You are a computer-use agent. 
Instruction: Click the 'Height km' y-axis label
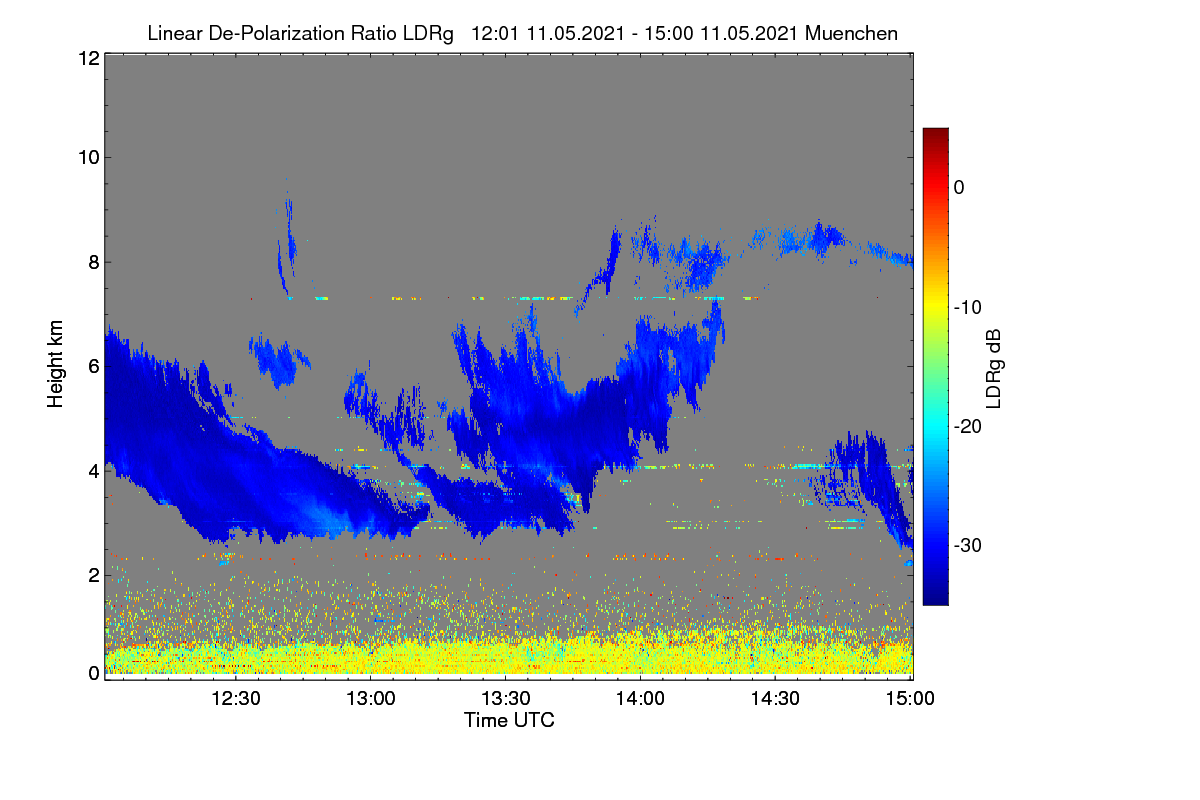[x=57, y=365]
